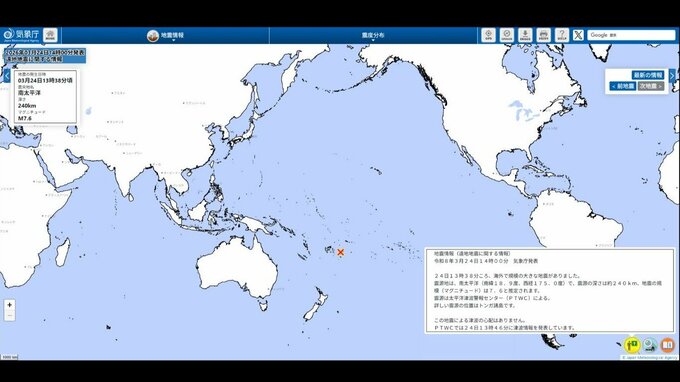
Task: Go to previous earthquake with 前地震 button
Action: (623, 86)
